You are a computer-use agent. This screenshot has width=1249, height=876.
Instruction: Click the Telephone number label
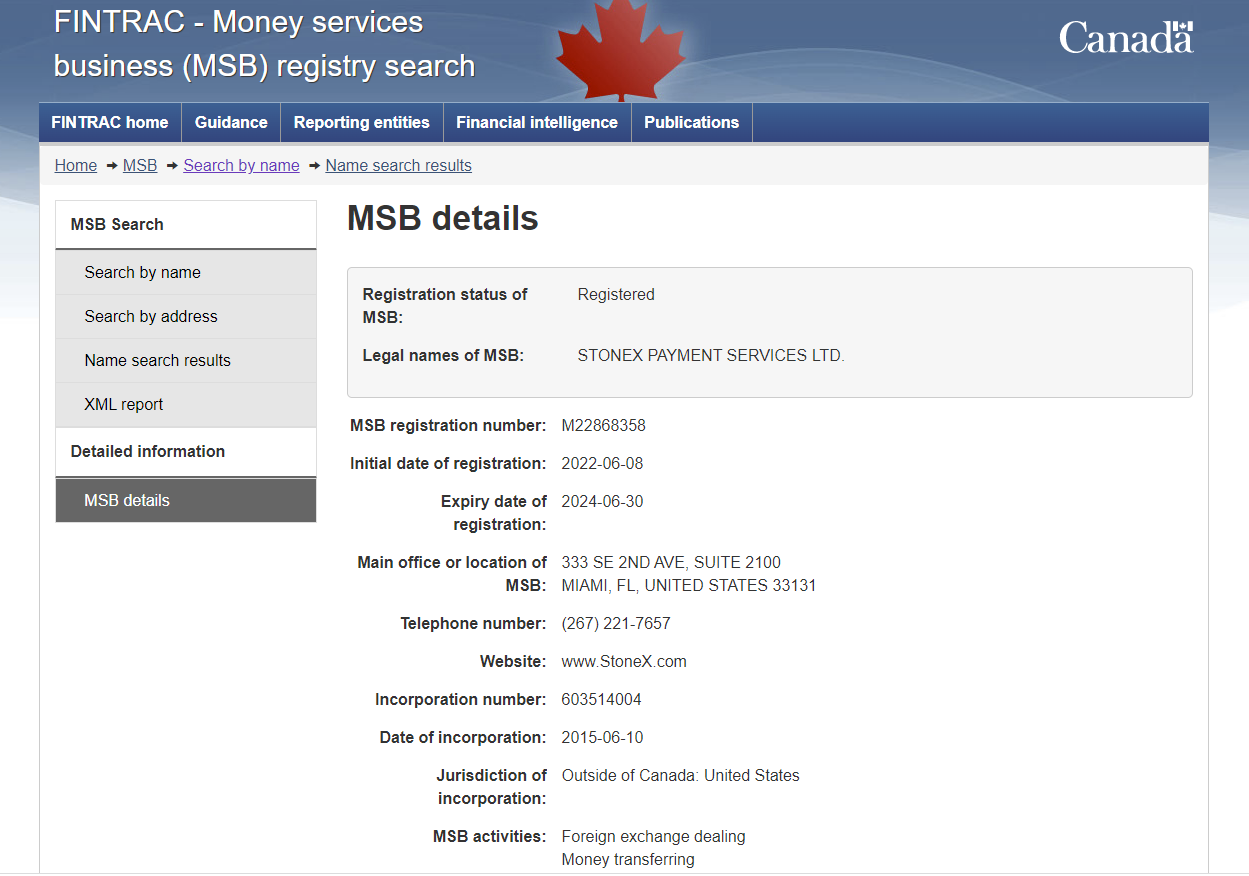474,623
